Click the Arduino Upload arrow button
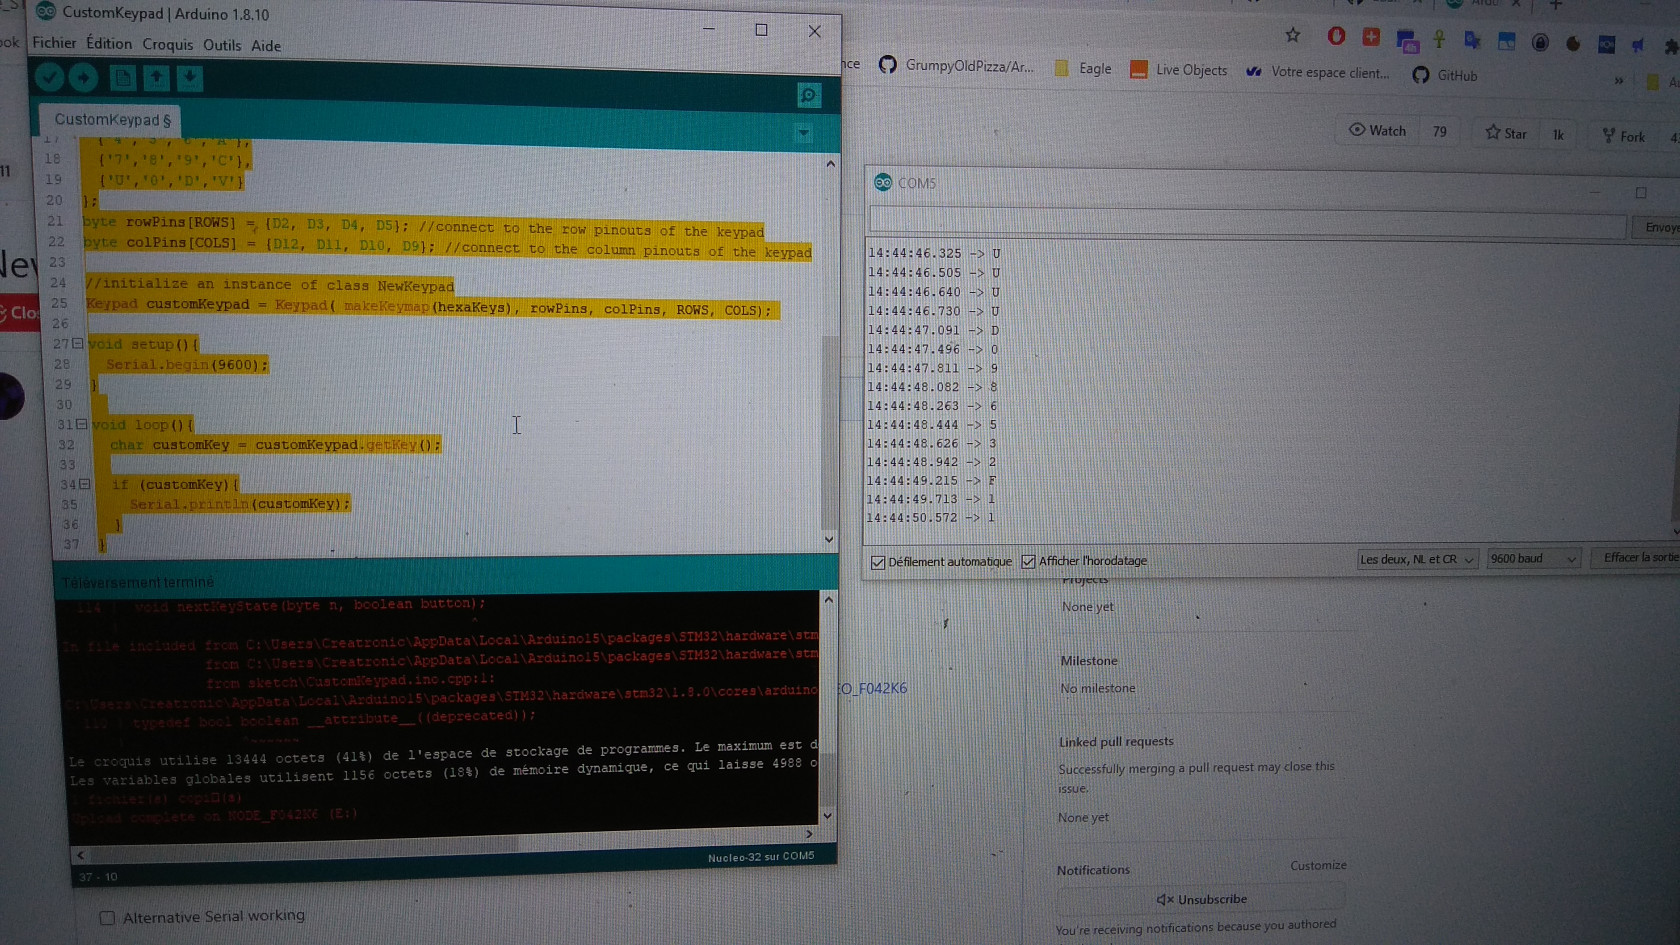 tap(83, 77)
